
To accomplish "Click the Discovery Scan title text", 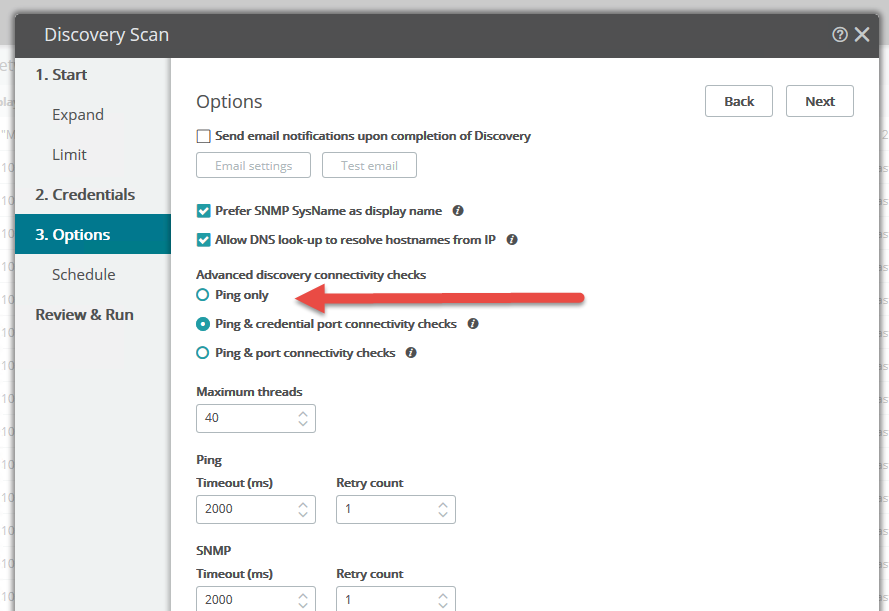I will coord(107,35).
